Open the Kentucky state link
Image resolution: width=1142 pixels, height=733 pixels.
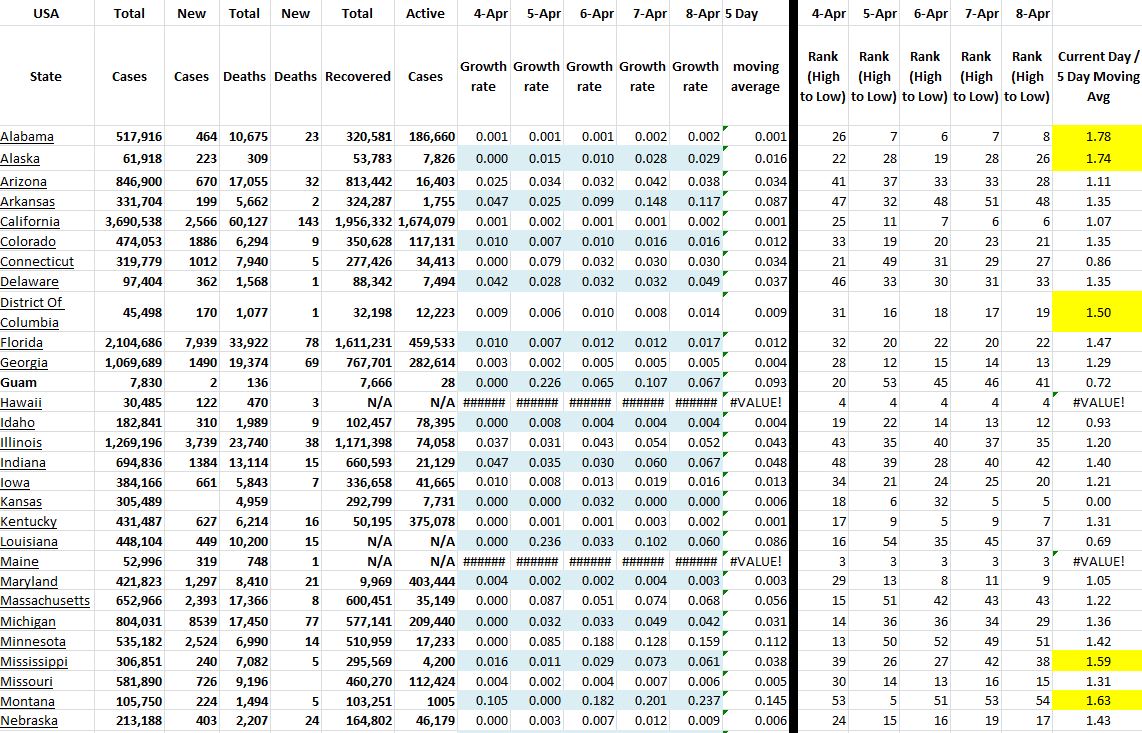pos(28,522)
